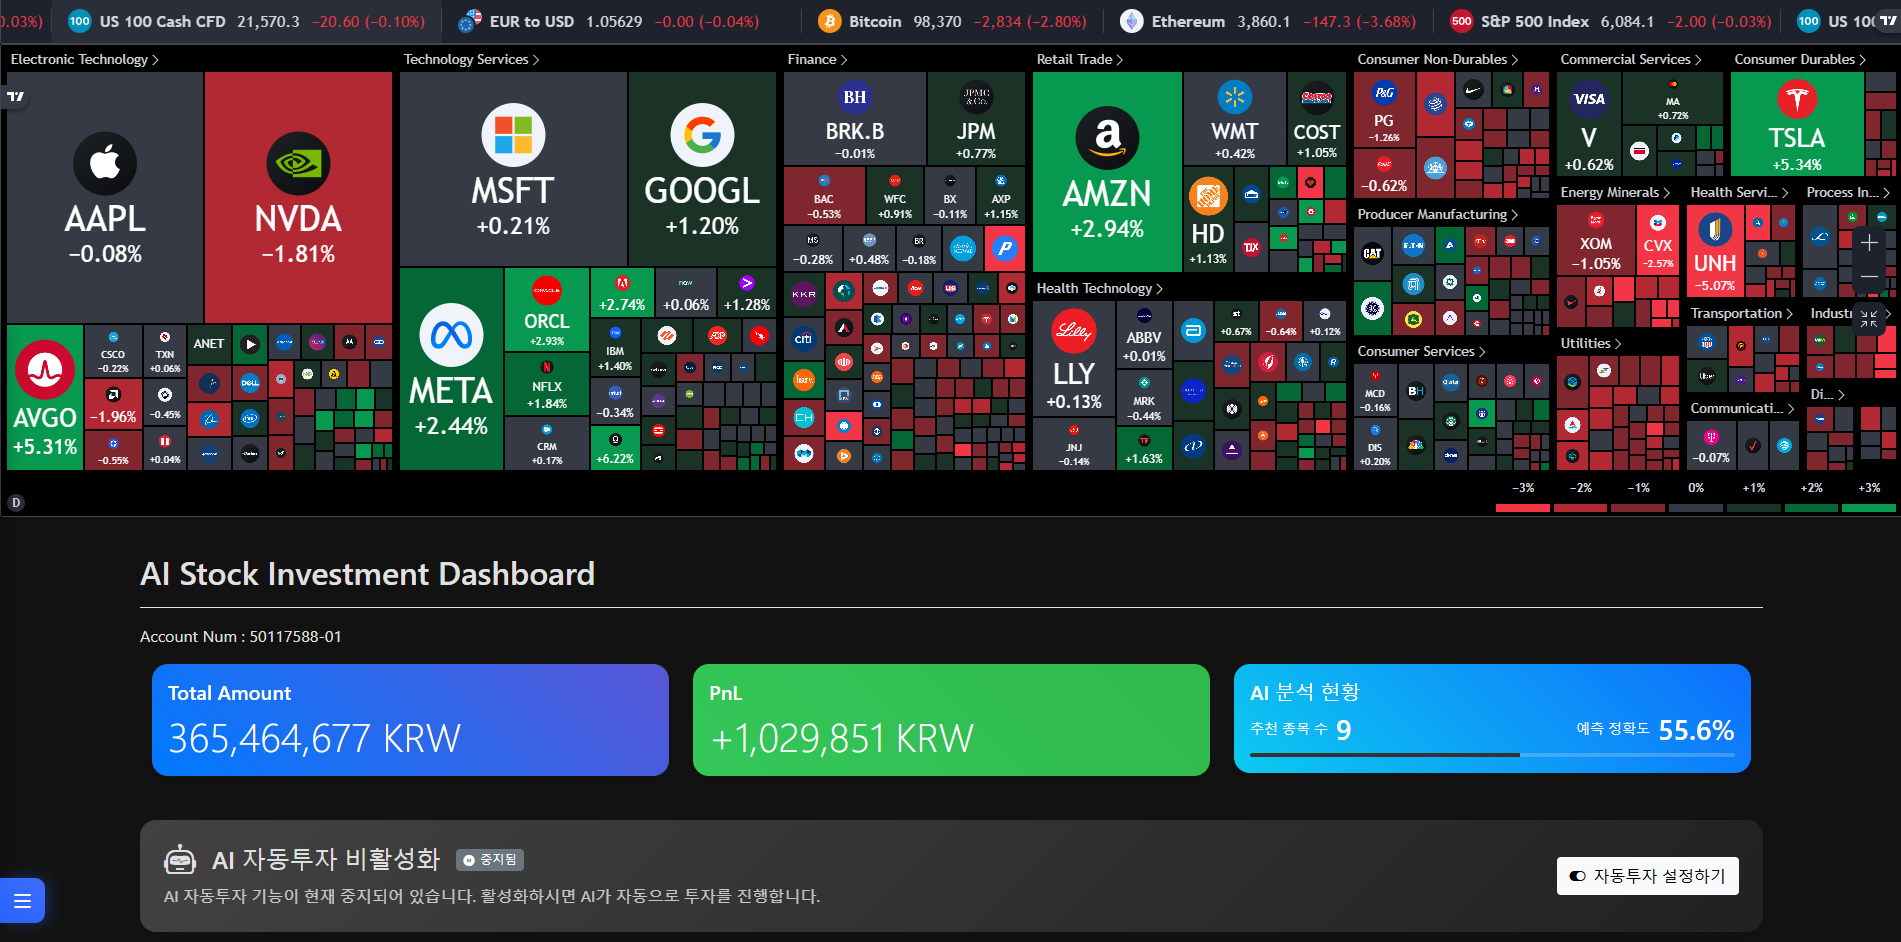
Task: Enable auto-invest with 자동투자 설정하기 button
Action: pyautogui.click(x=1647, y=876)
